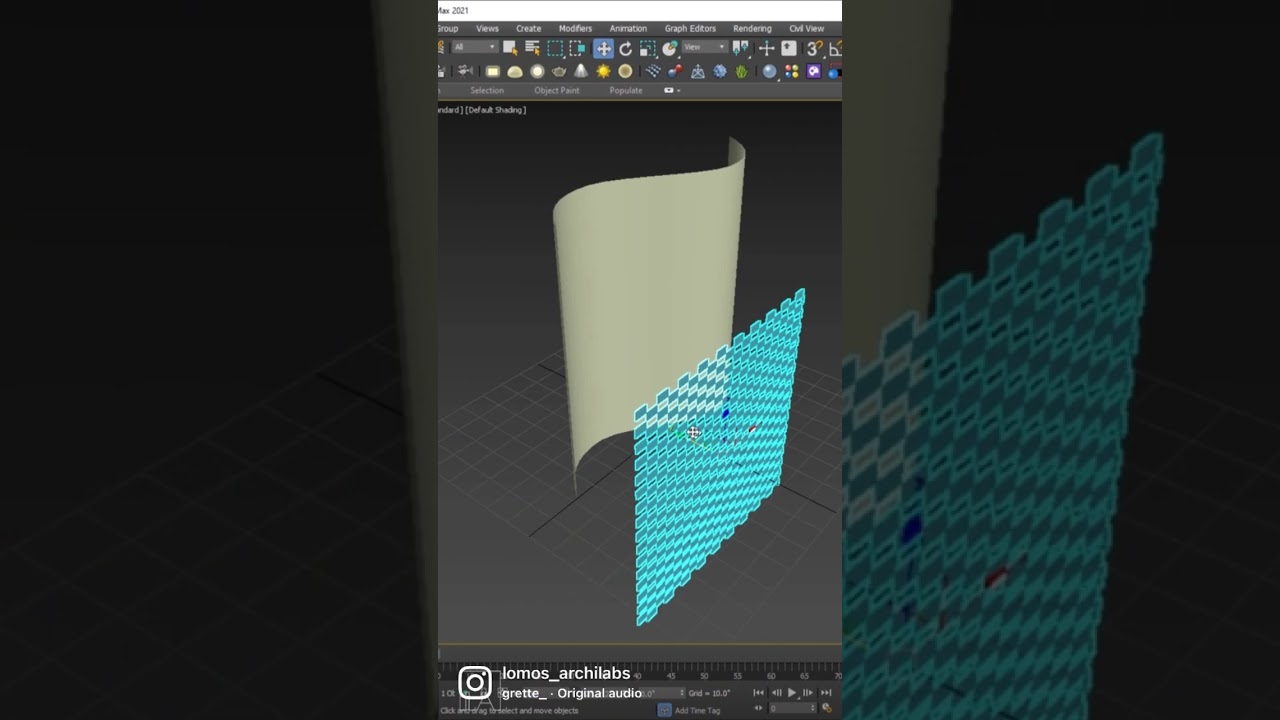The height and width of the screenshot is (720, 1280).
Task: Click timeline tick at frame 55
Action: tap(738, 676)
